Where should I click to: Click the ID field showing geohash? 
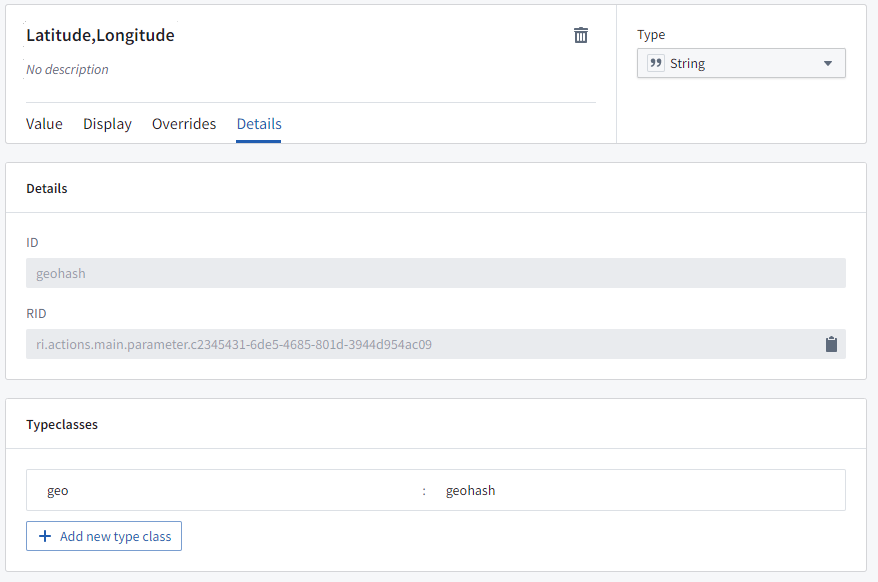coord(435,272)
